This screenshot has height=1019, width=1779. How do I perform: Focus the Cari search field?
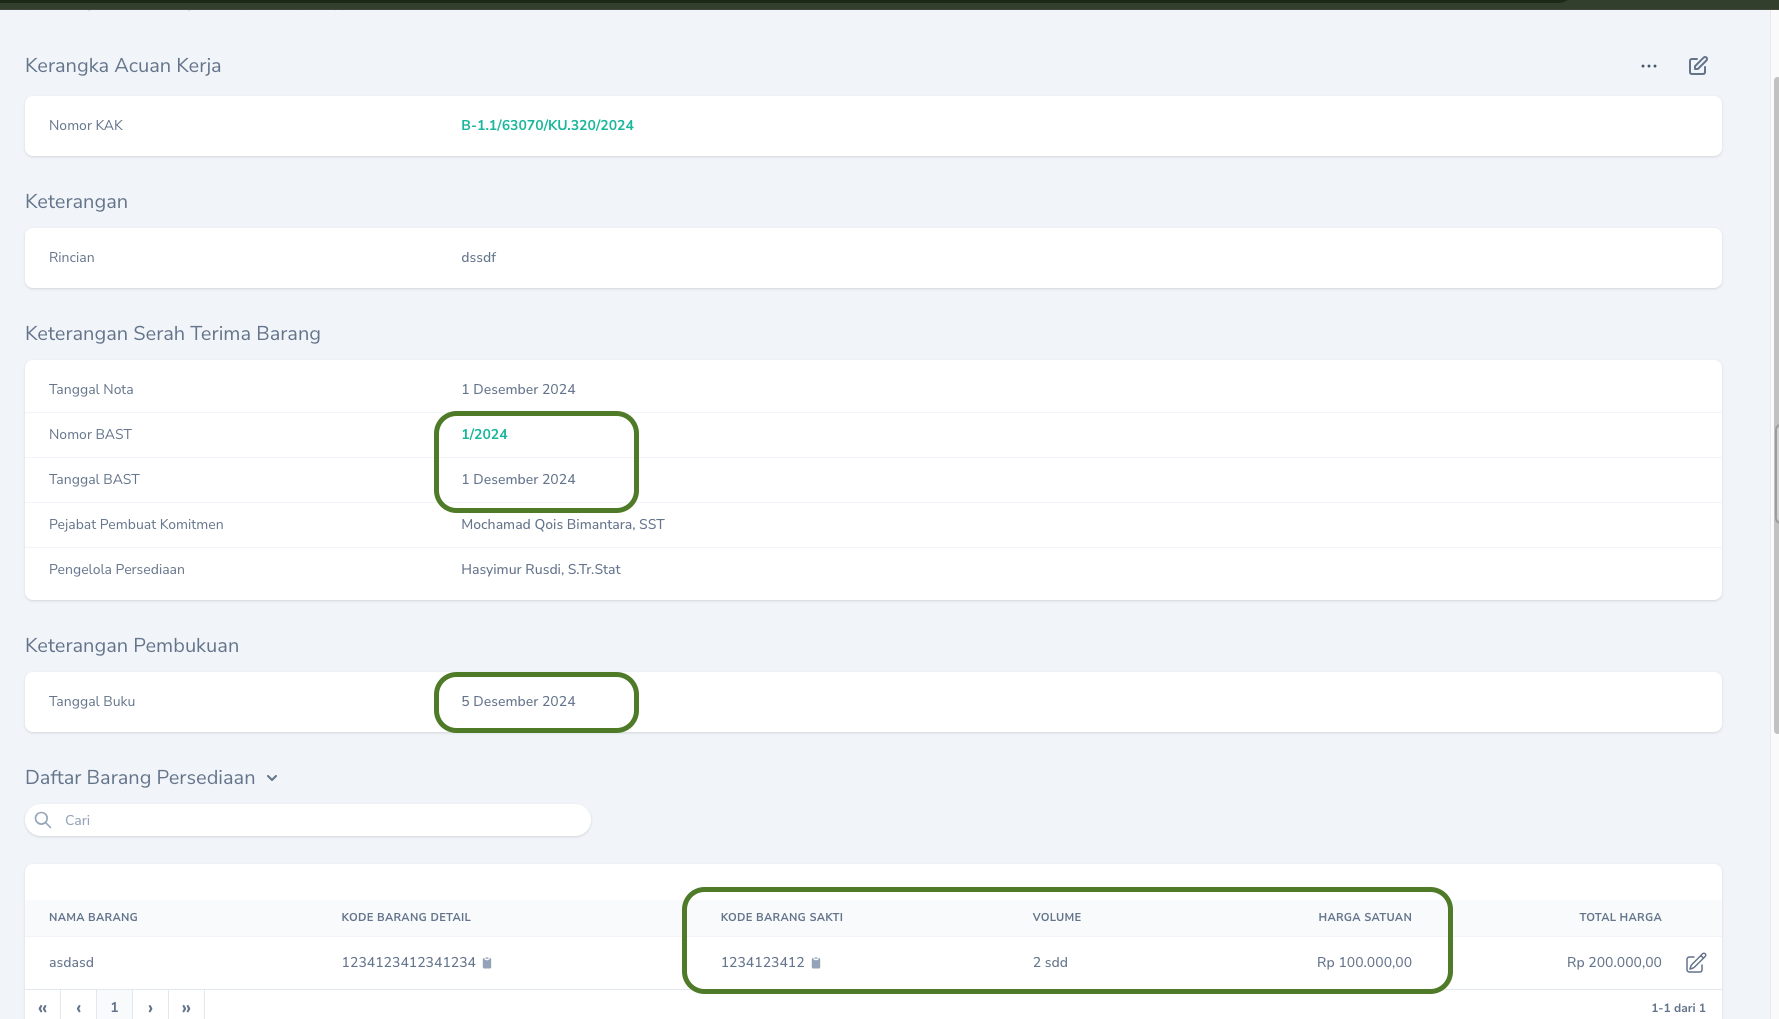pos(308,820)
